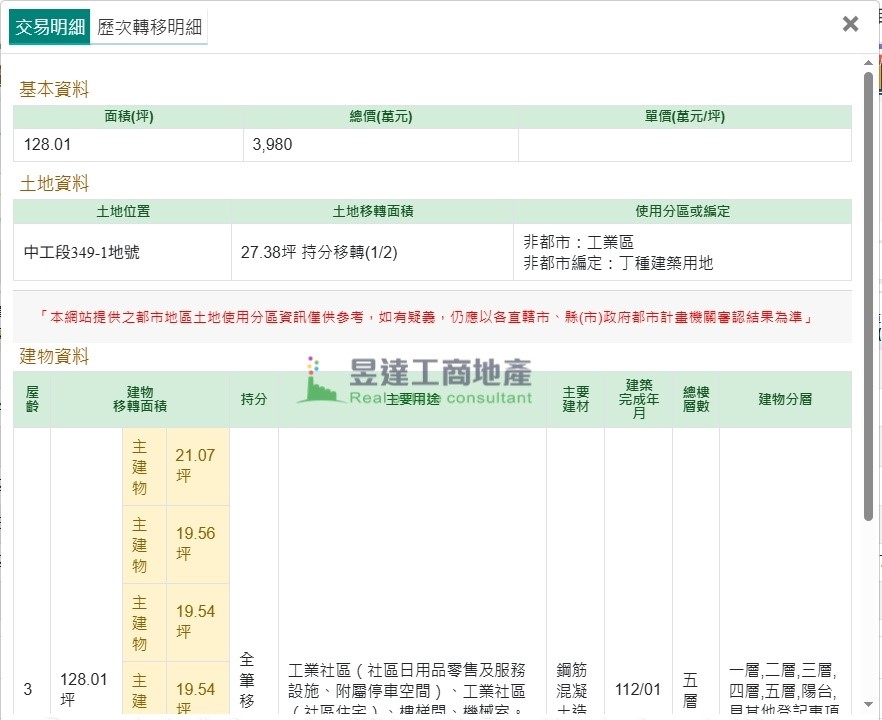Select the 交易明細 tab

click(x=49, y=27)
